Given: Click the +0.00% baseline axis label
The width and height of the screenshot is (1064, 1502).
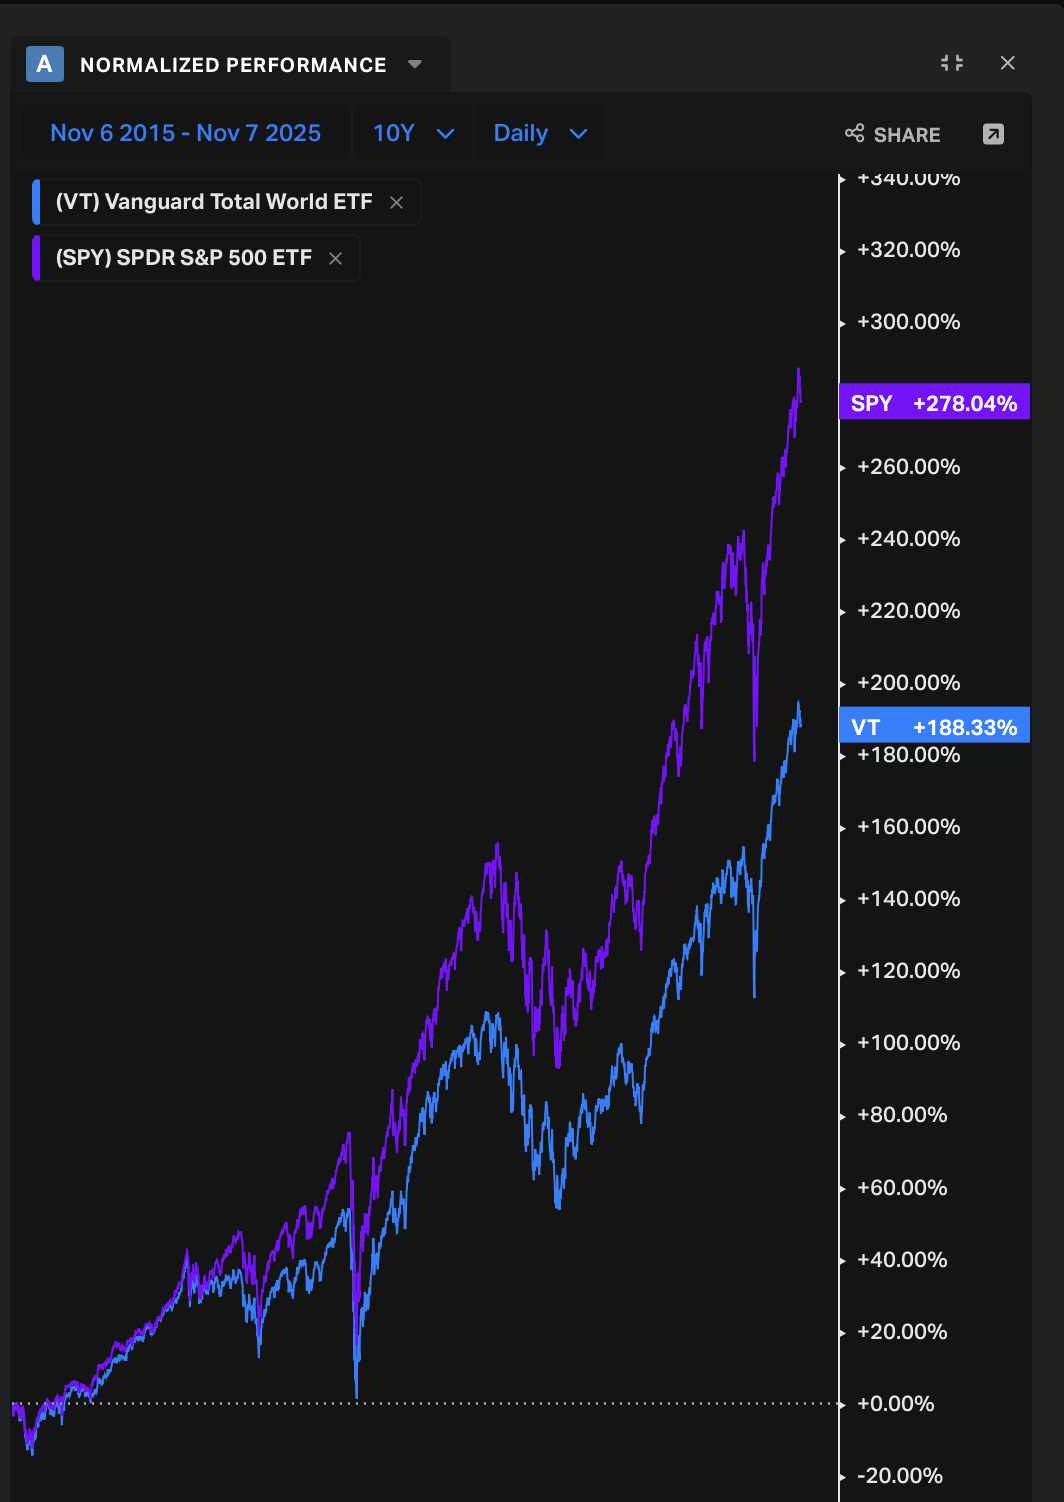Looking at the screenshot, I should tap(895, 1404).
